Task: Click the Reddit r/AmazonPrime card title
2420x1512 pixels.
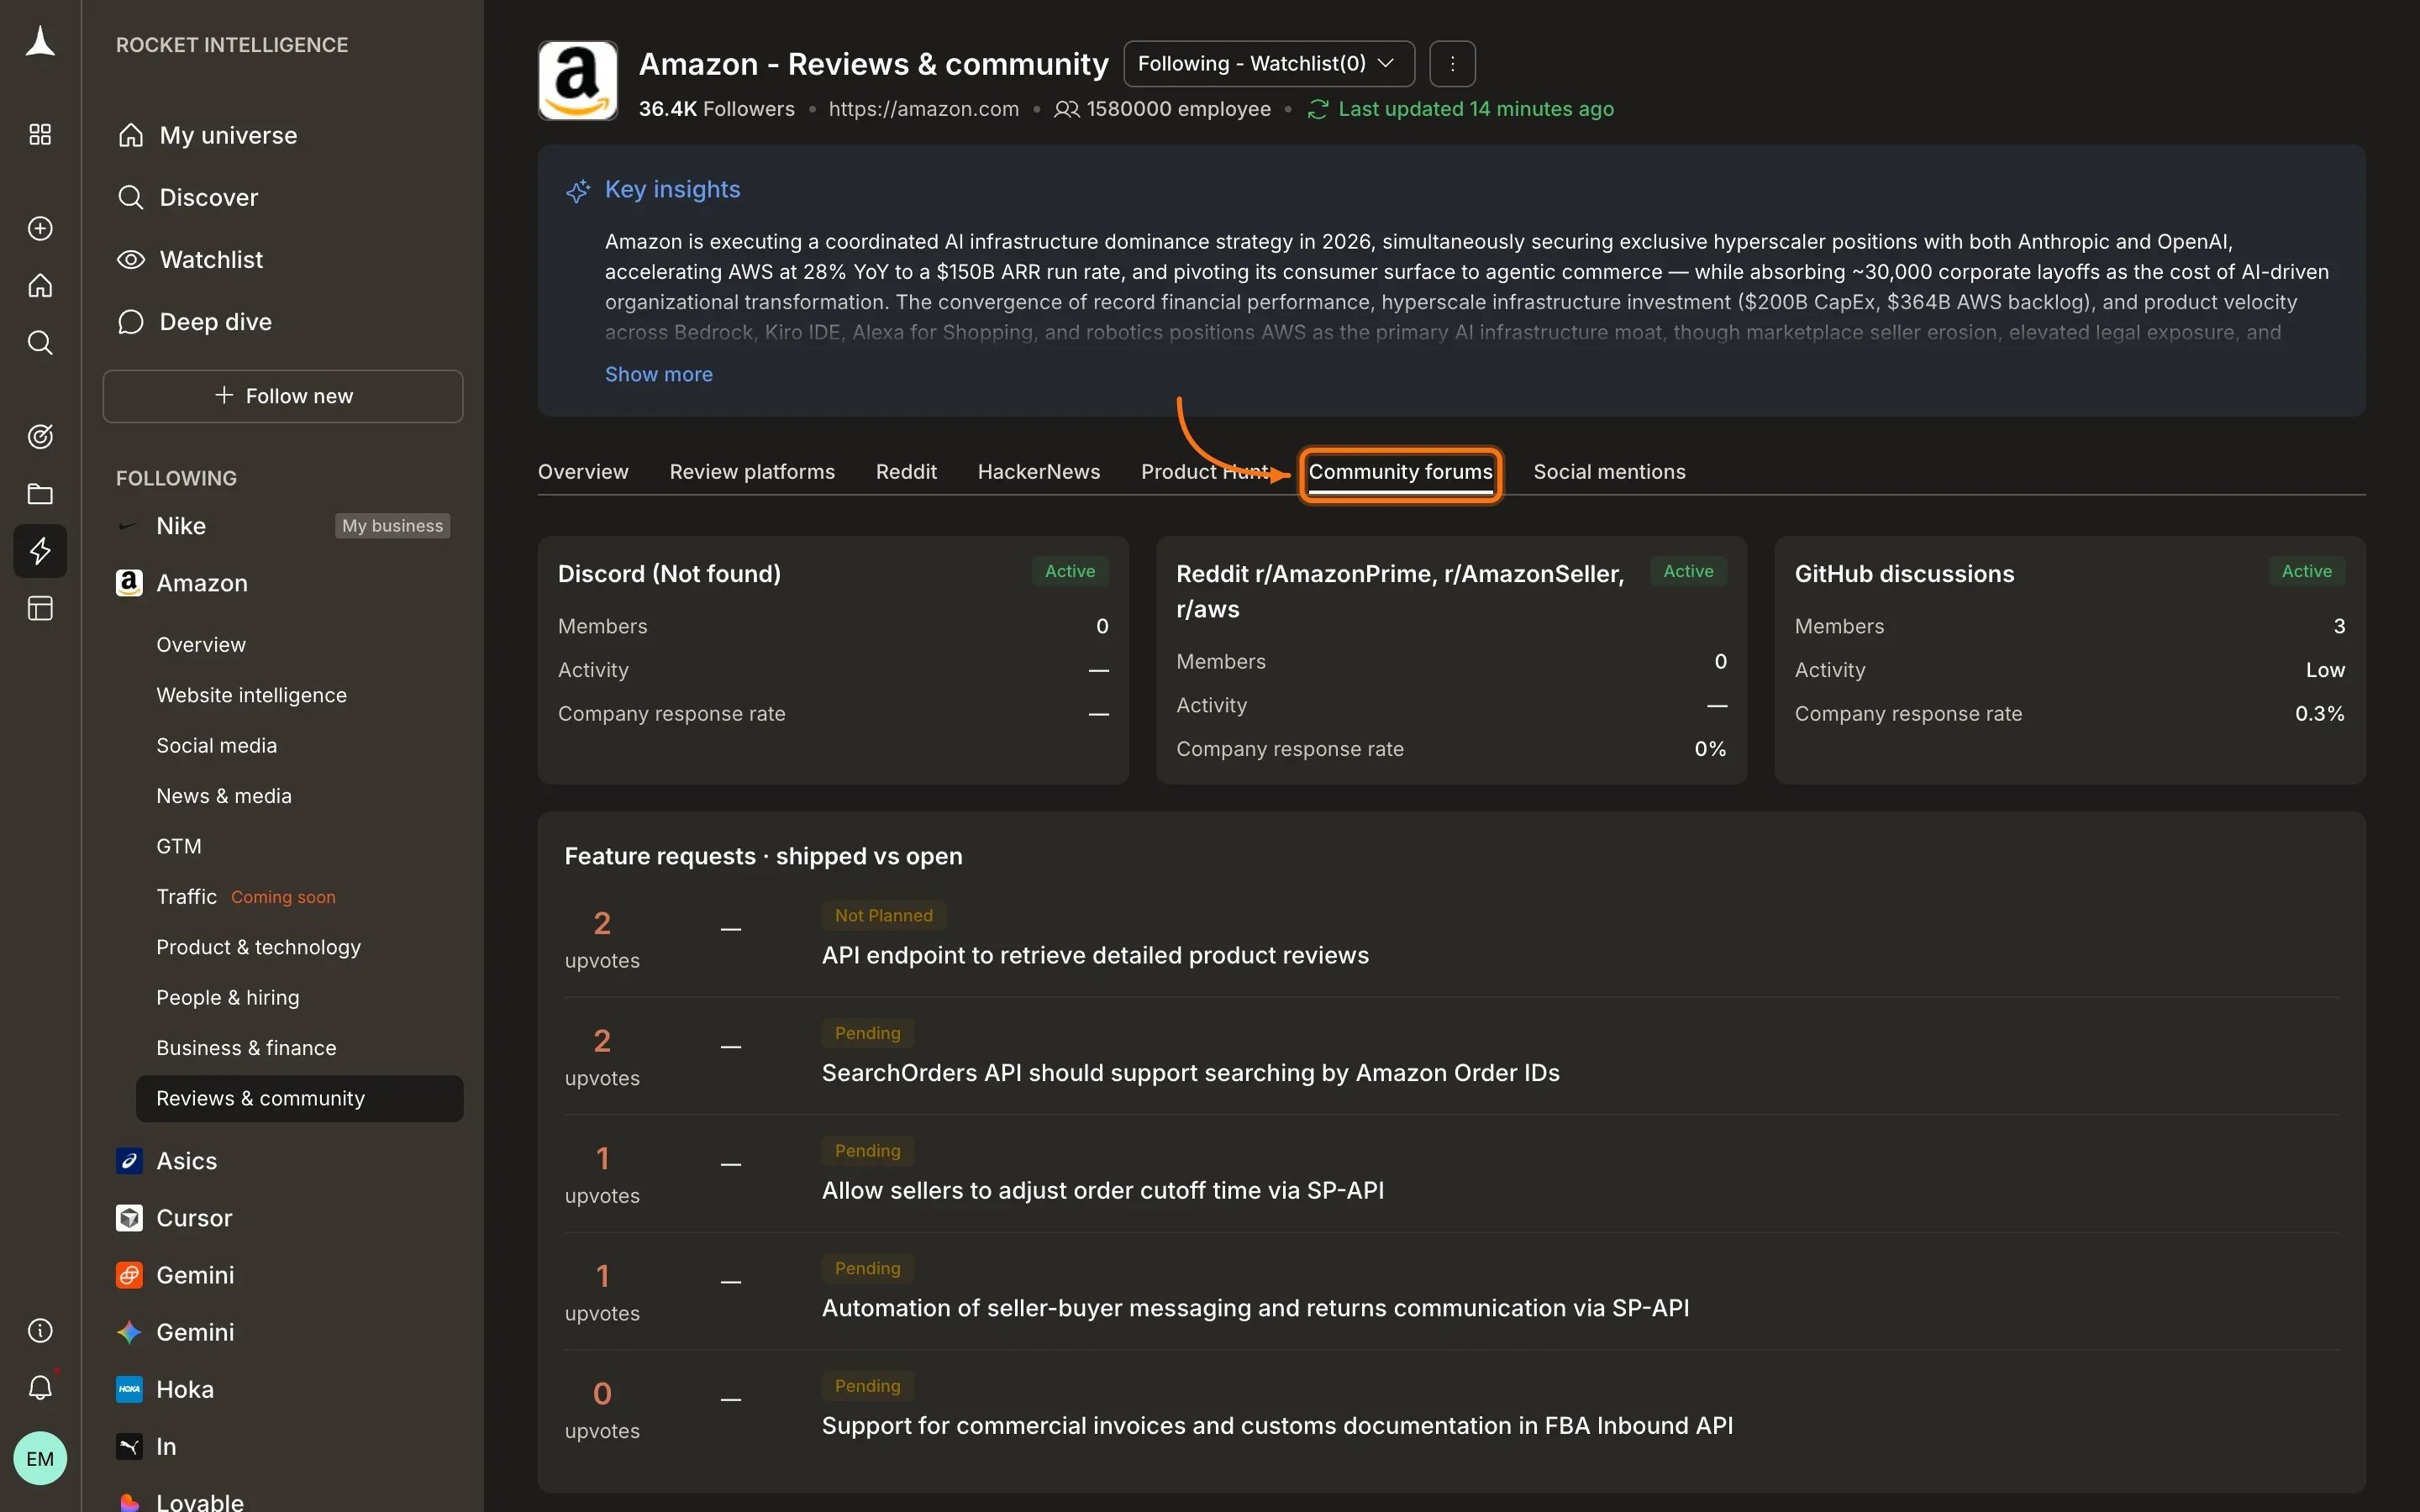Action: (x=1400, y=591)
